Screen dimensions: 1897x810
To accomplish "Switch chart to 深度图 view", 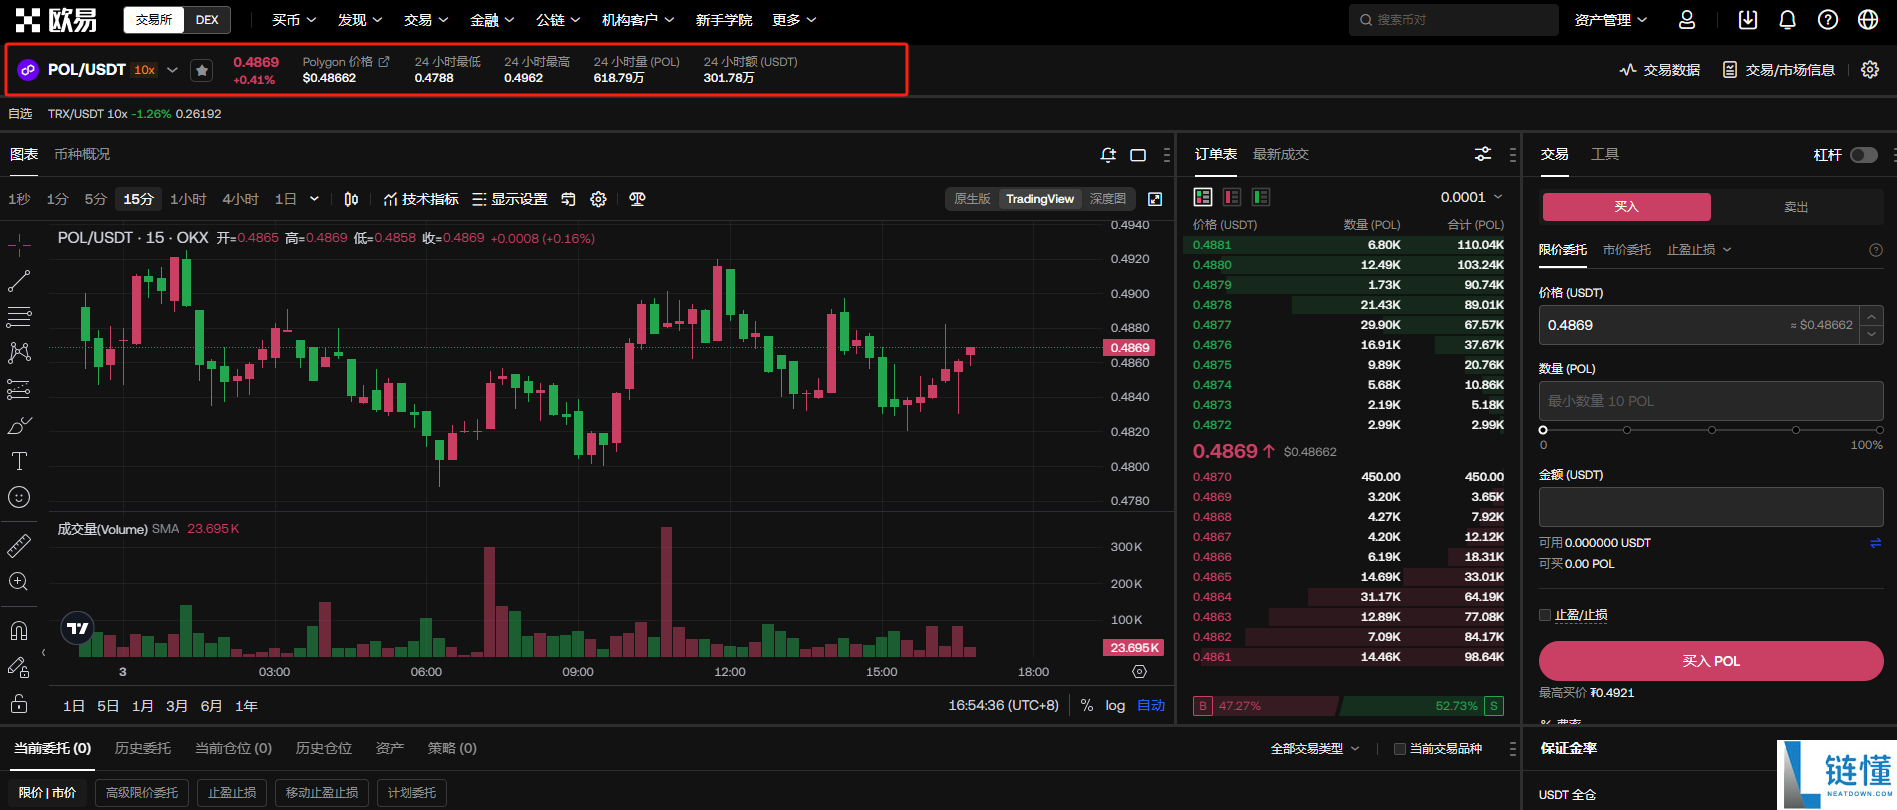I will [1108, 199].
